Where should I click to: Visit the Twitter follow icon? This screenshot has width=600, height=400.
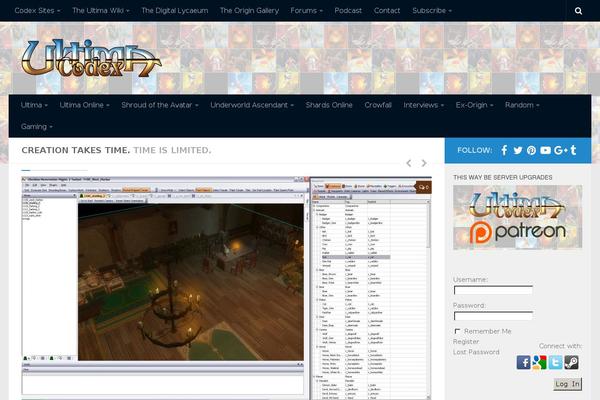(x=518, y=150)
